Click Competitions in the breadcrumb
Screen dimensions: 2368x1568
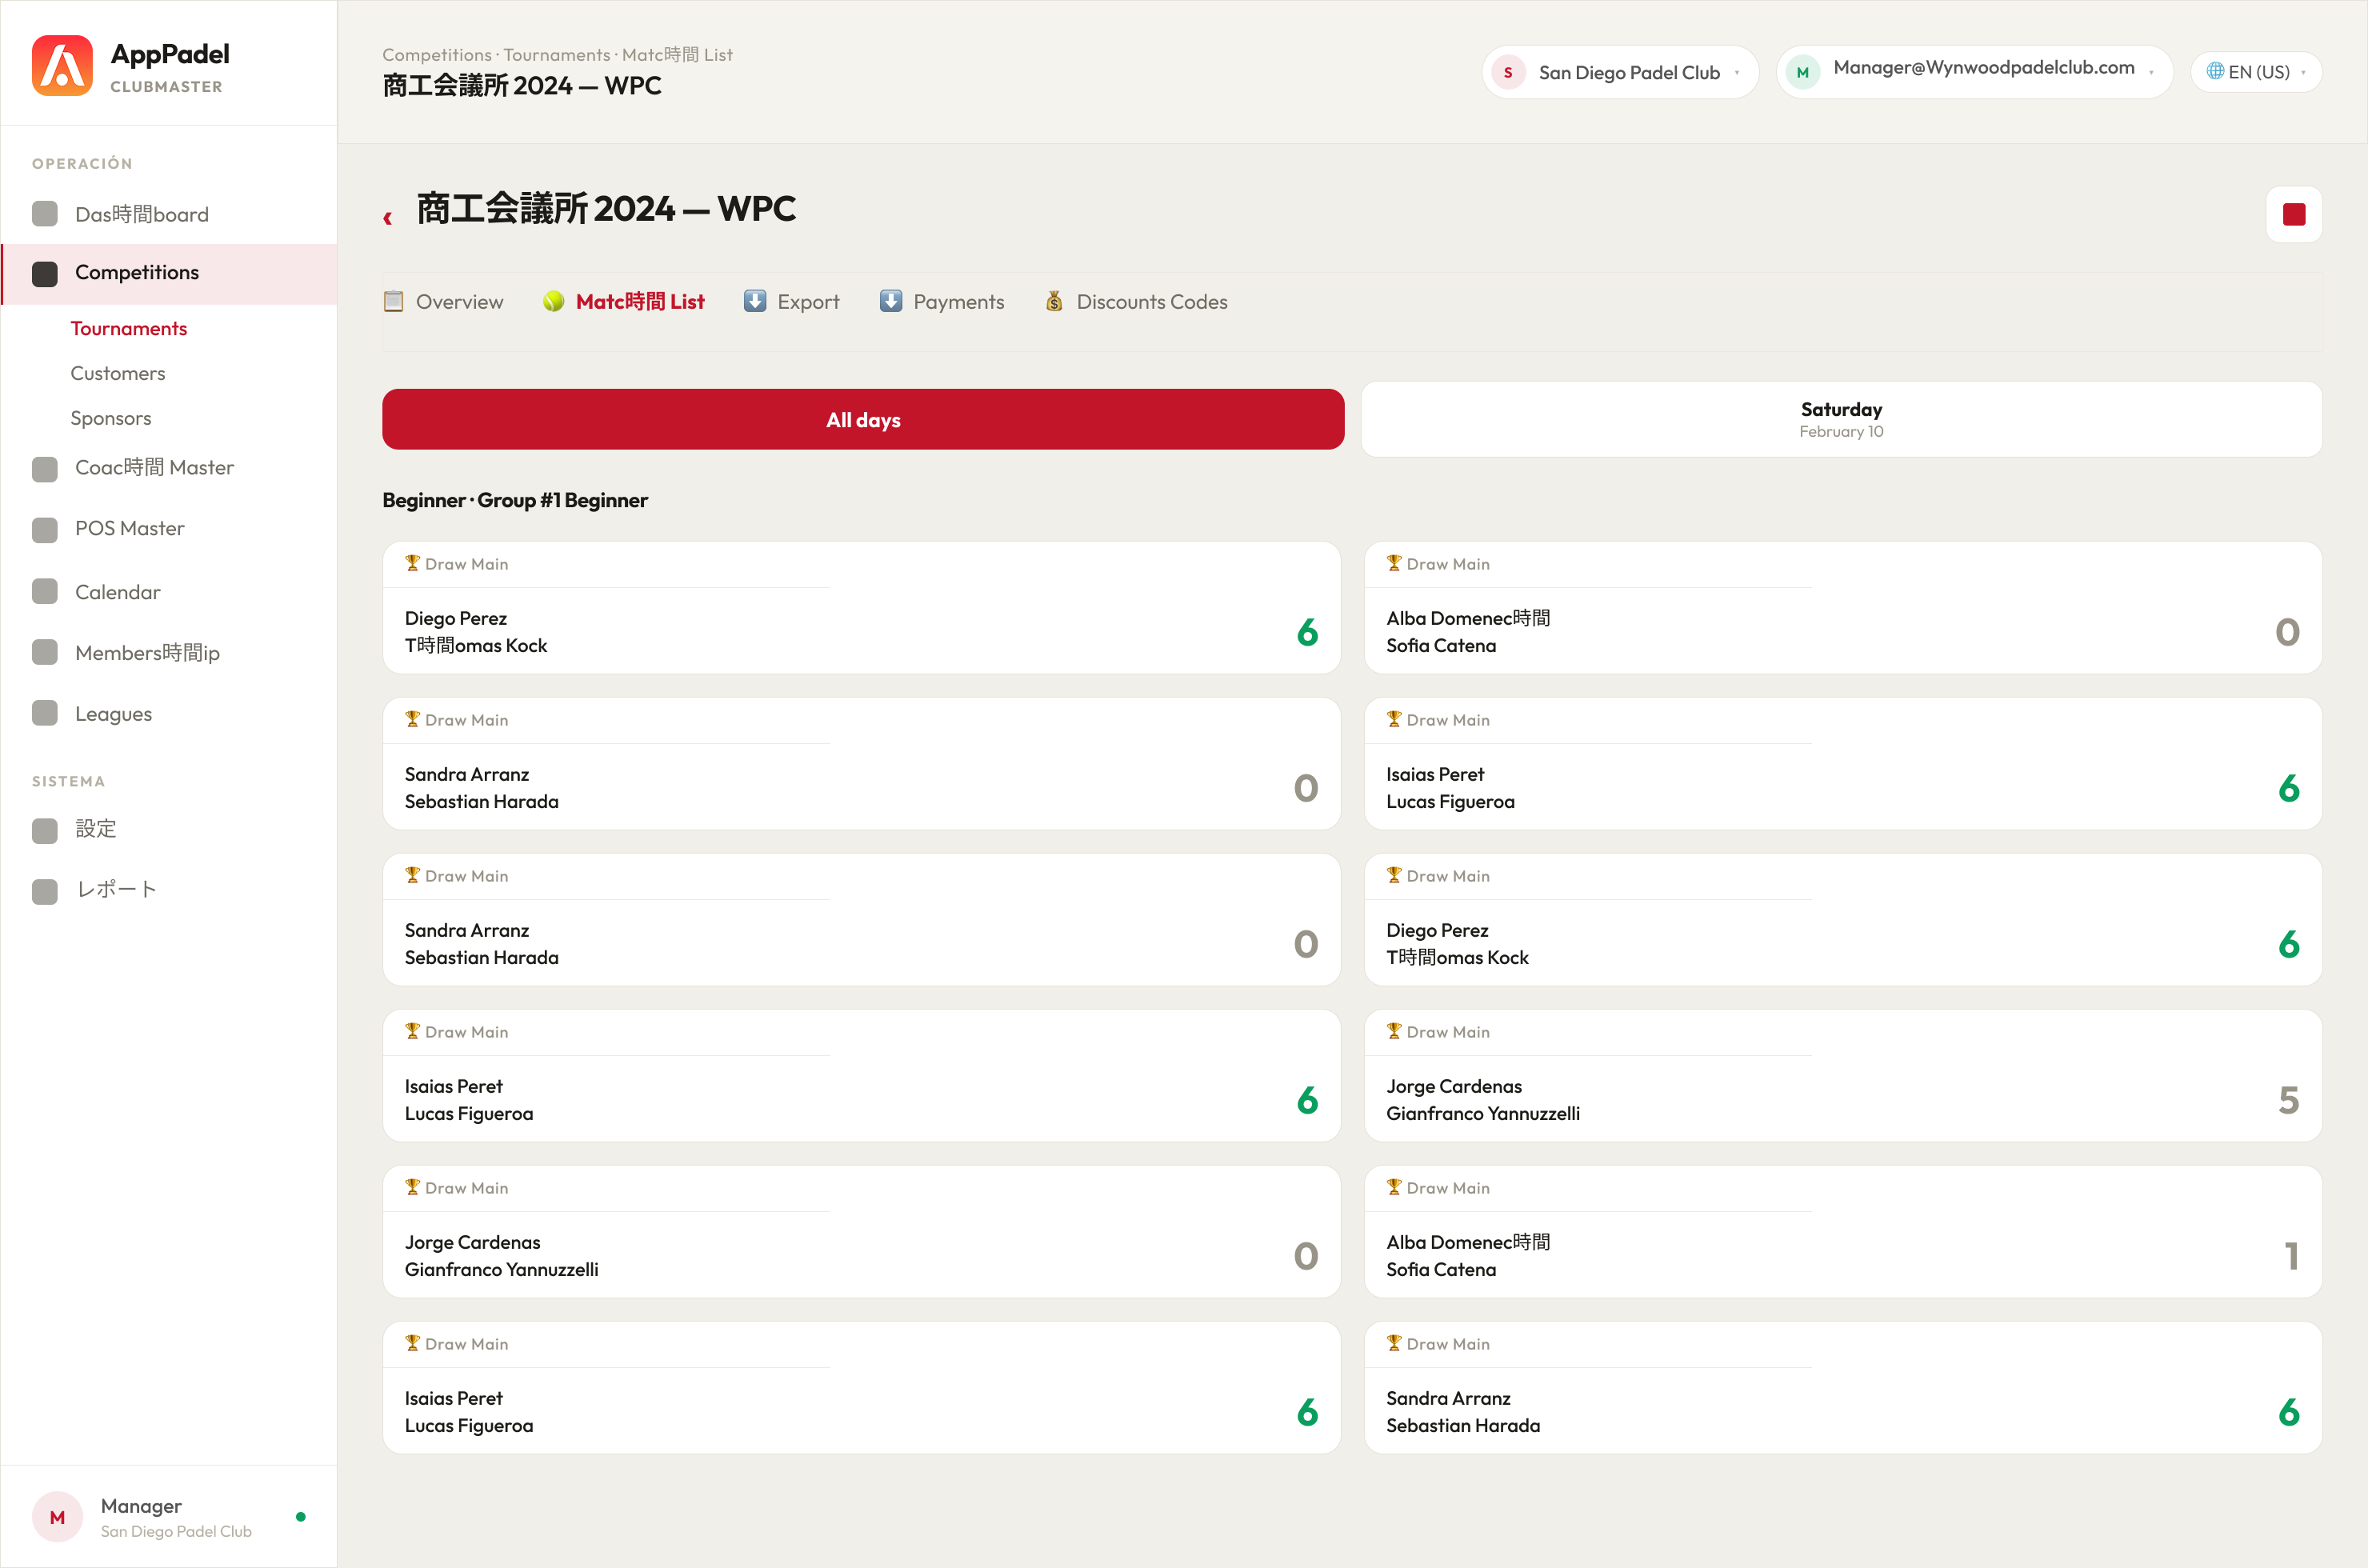pos(437,55)
